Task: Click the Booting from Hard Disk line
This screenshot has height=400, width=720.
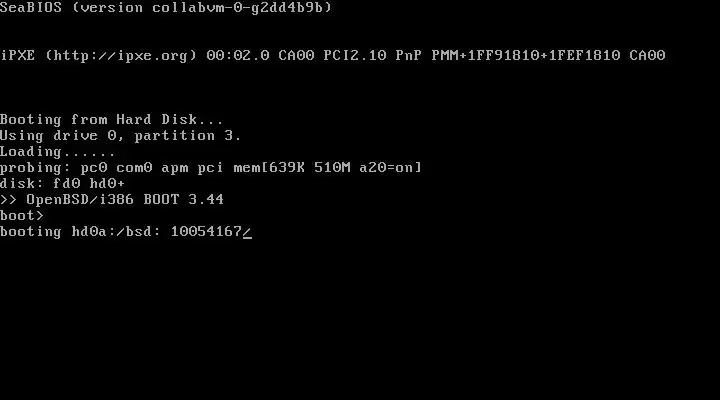Action: pos(112,119)
